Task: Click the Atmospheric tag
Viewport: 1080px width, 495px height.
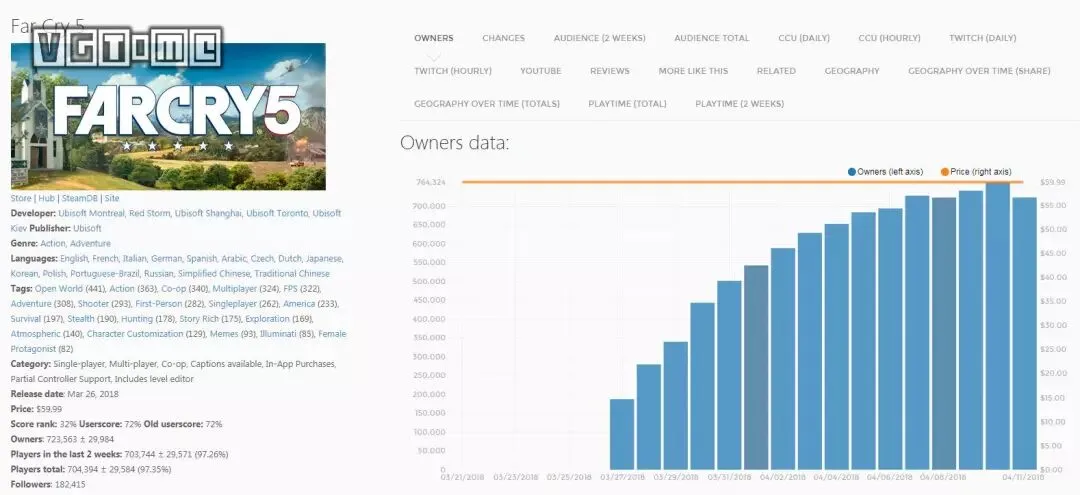Action: pyautogui.click(x=35, y=335)
